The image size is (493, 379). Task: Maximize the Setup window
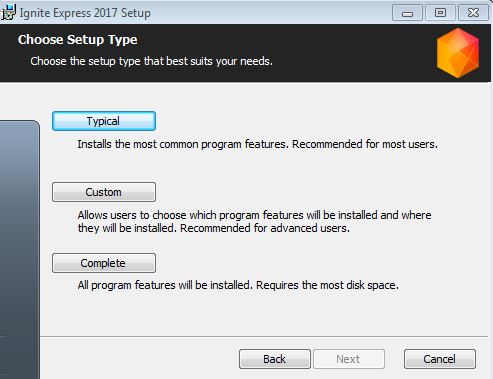[440, 13]
